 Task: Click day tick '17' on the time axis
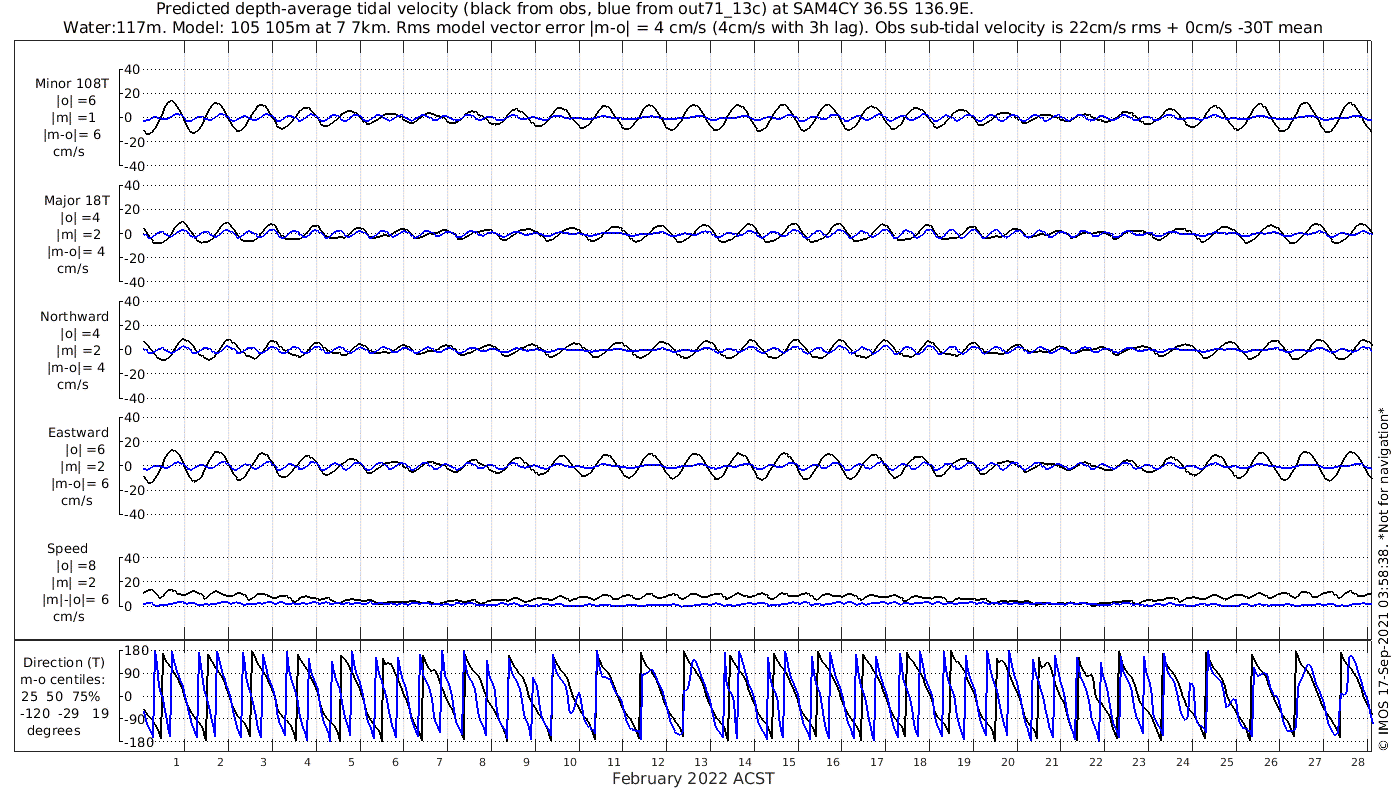(x=876, y=762)
